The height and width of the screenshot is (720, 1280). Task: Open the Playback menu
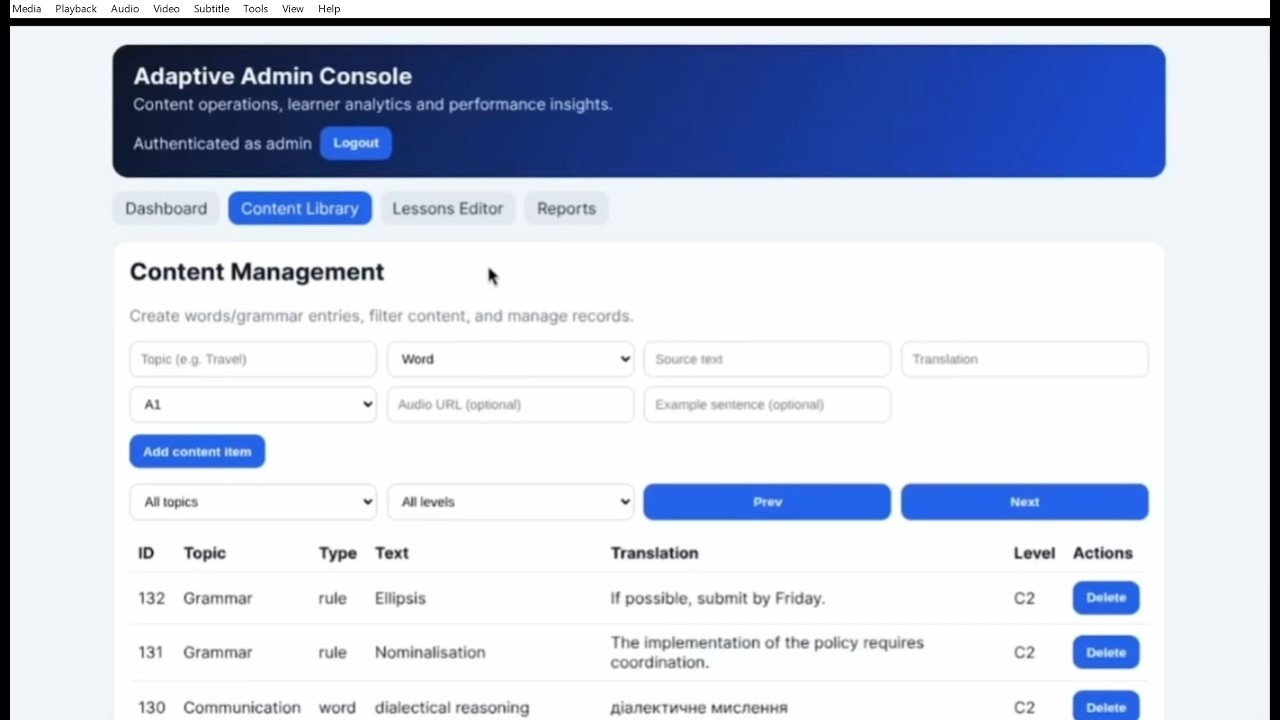[76, 9]
